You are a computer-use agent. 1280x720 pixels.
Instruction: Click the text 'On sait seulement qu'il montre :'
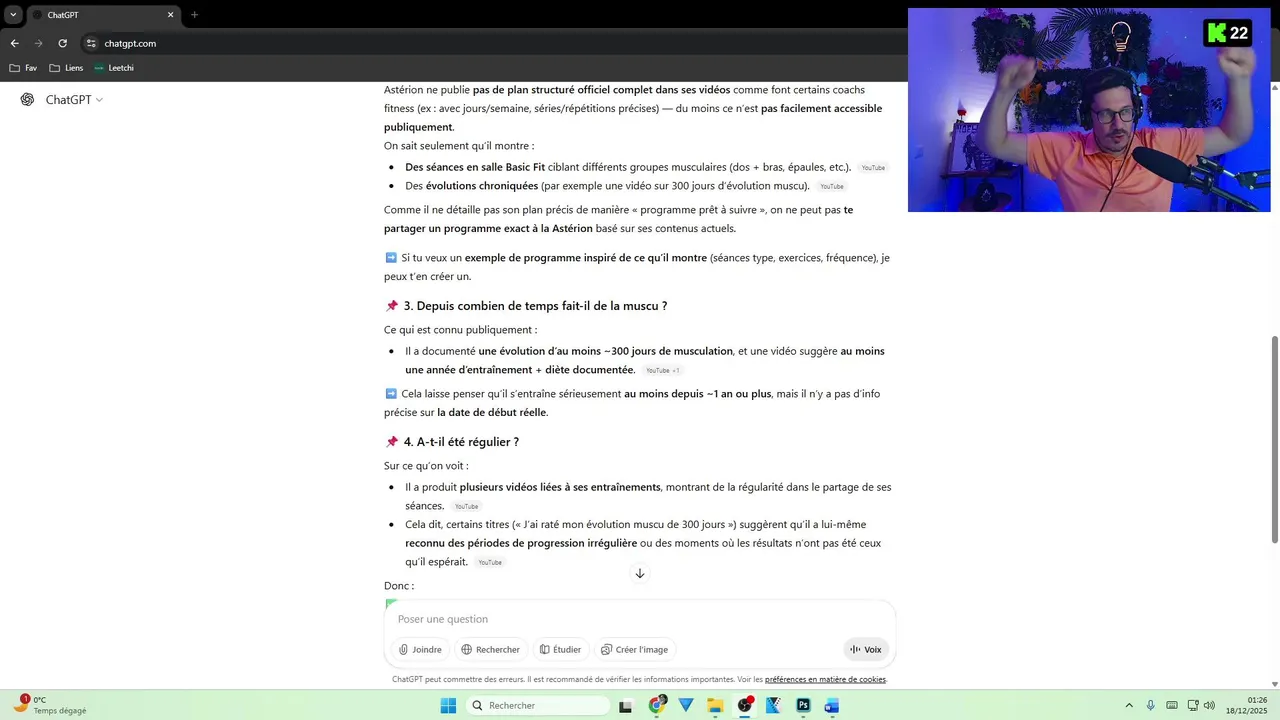pos(459,146)
